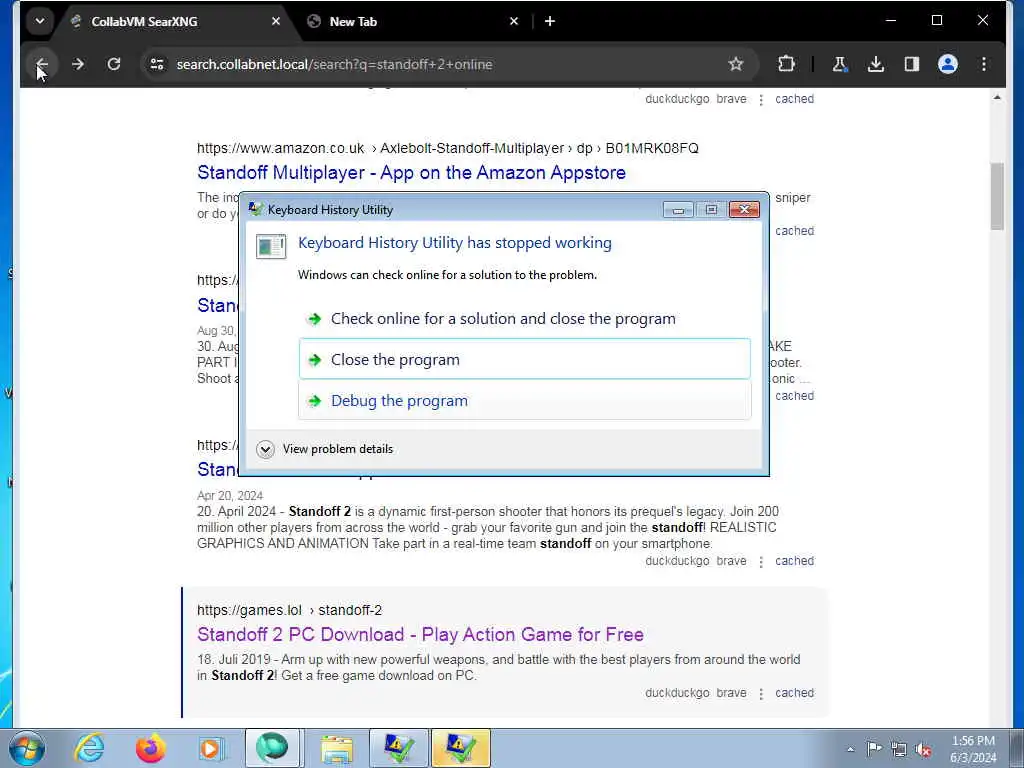Screen dimensions: 1024x768
Task: Reload the current search page
Action: (x=114, y=64)
